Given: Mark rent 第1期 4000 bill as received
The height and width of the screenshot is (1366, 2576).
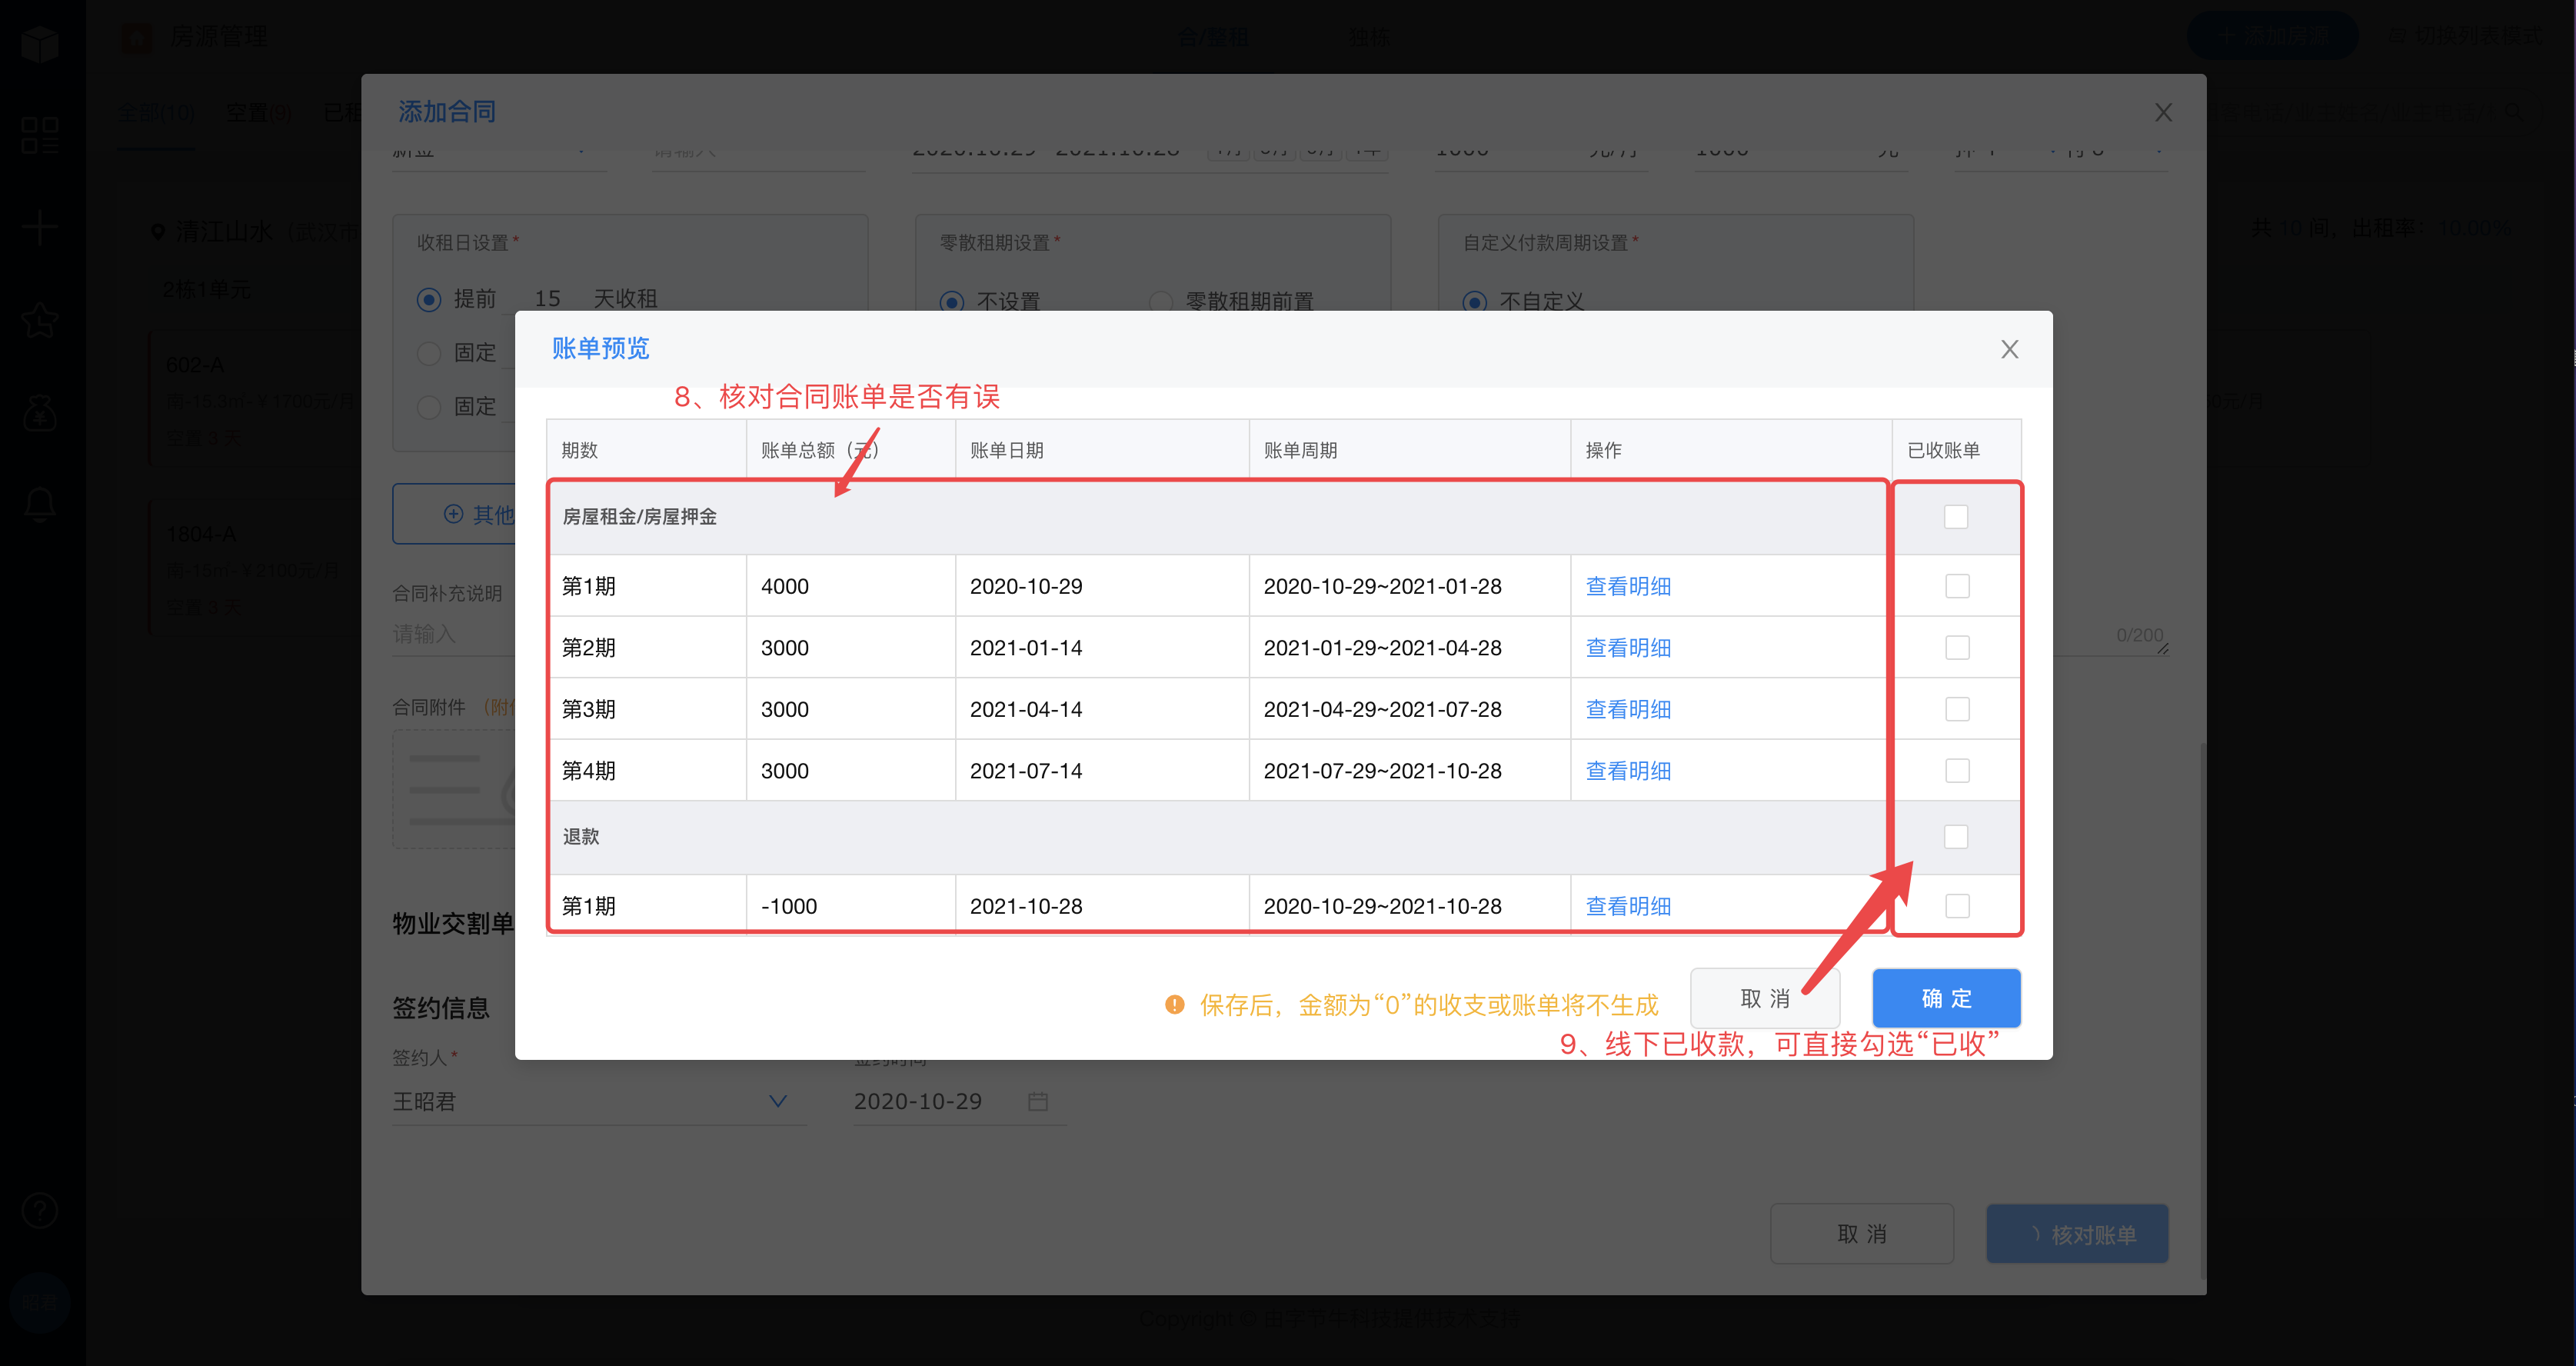Looking at the screenshot, I should coord(1957,586).
